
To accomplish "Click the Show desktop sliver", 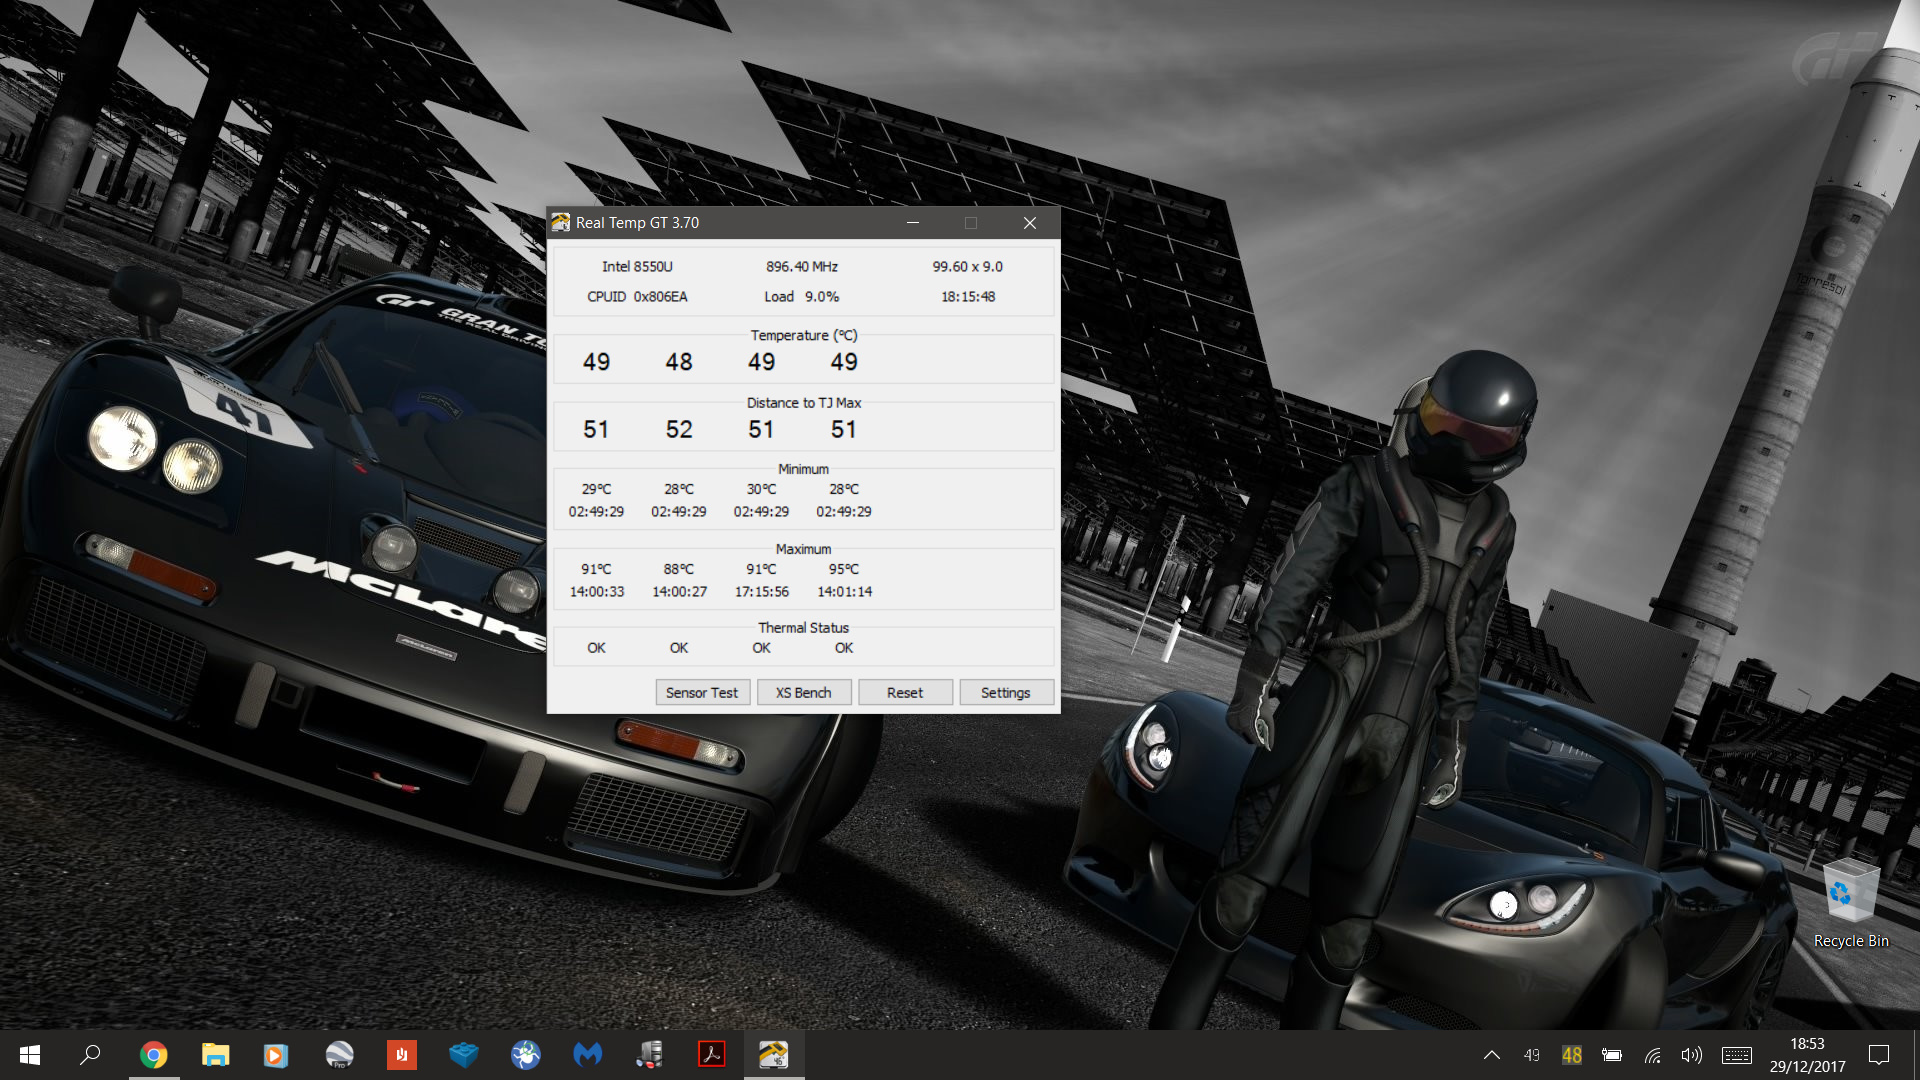I will [x=1916, y=1055].
